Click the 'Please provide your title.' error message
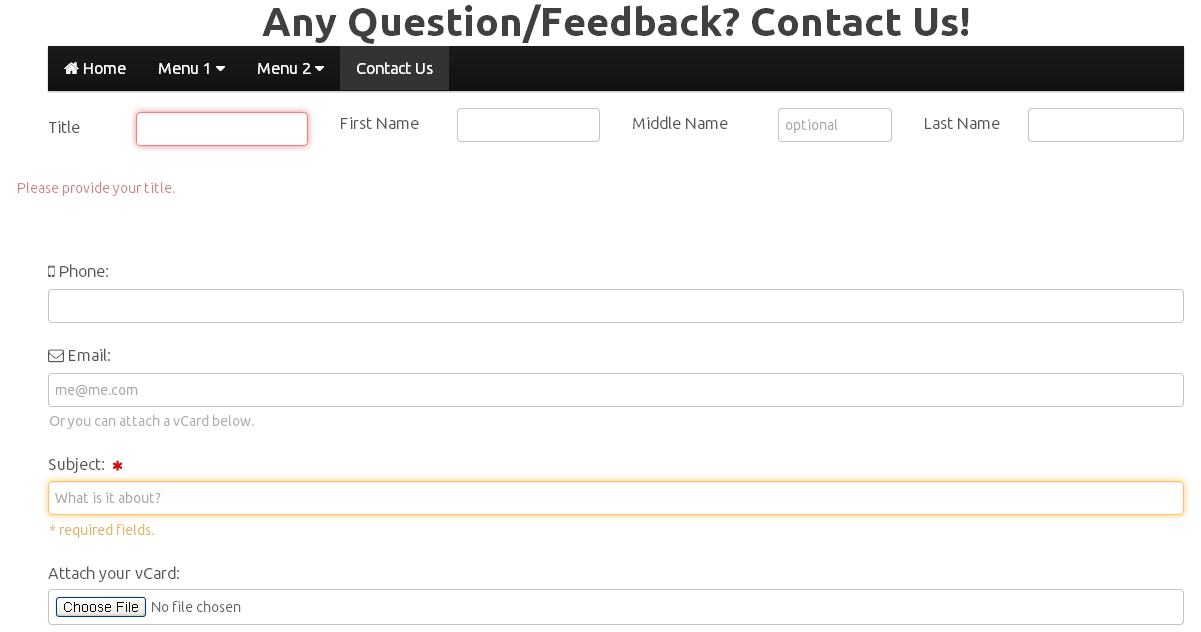 [96, 188]
